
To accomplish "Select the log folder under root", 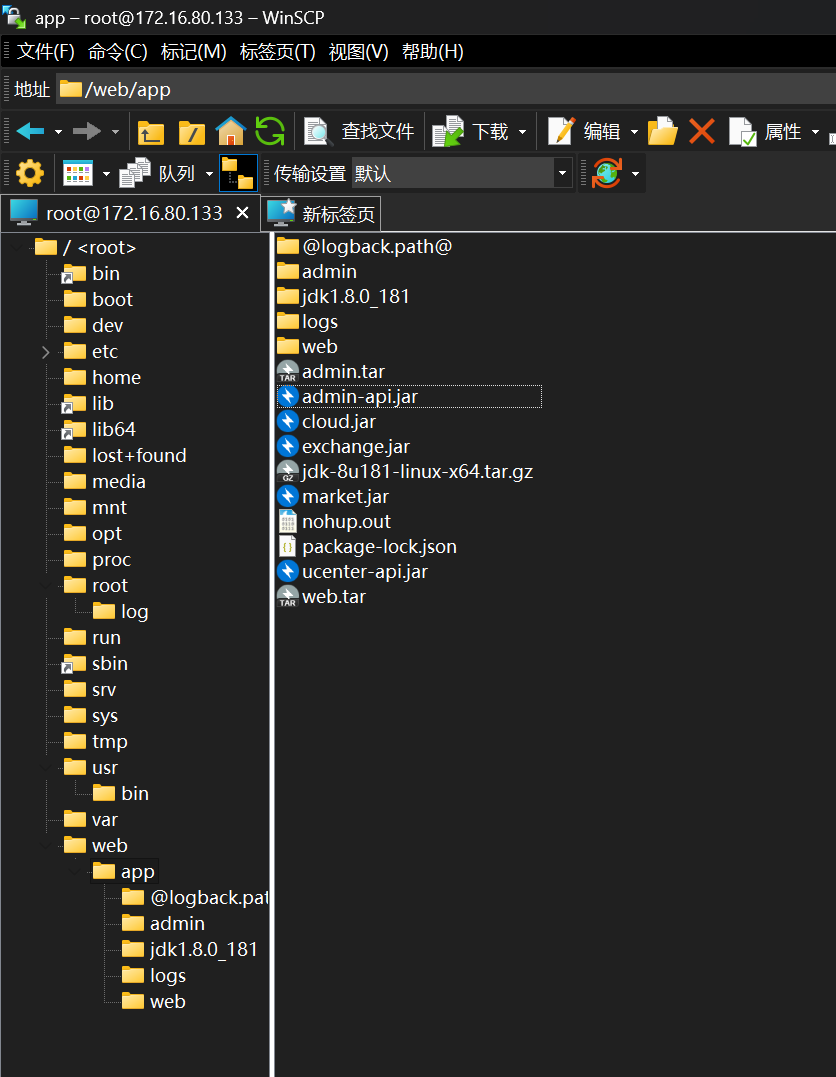I will [120, 611].
